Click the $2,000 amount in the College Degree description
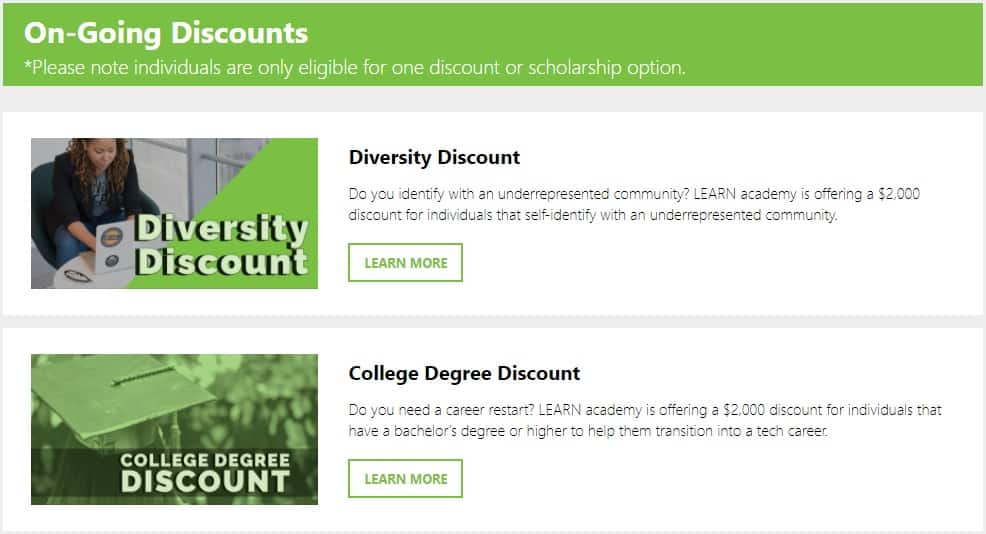 pyautogui.click(x=744, y=410)
